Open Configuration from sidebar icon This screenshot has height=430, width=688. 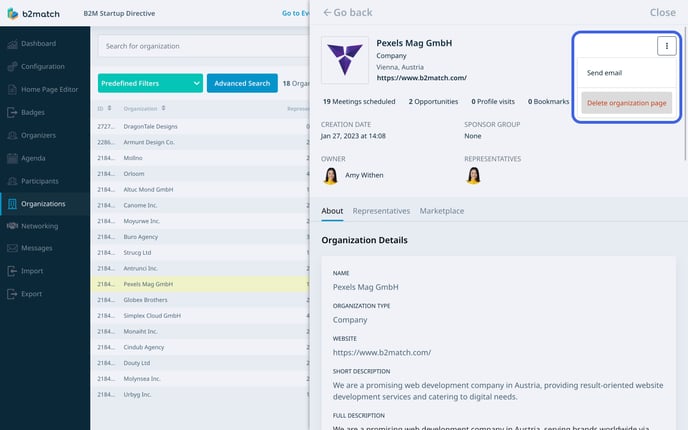[x=12, y=67]
